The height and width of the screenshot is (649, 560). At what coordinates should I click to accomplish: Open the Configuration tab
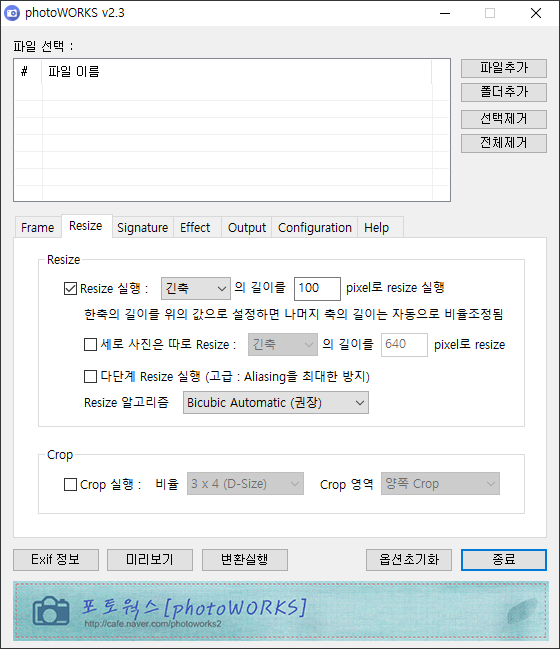point(315,227)
